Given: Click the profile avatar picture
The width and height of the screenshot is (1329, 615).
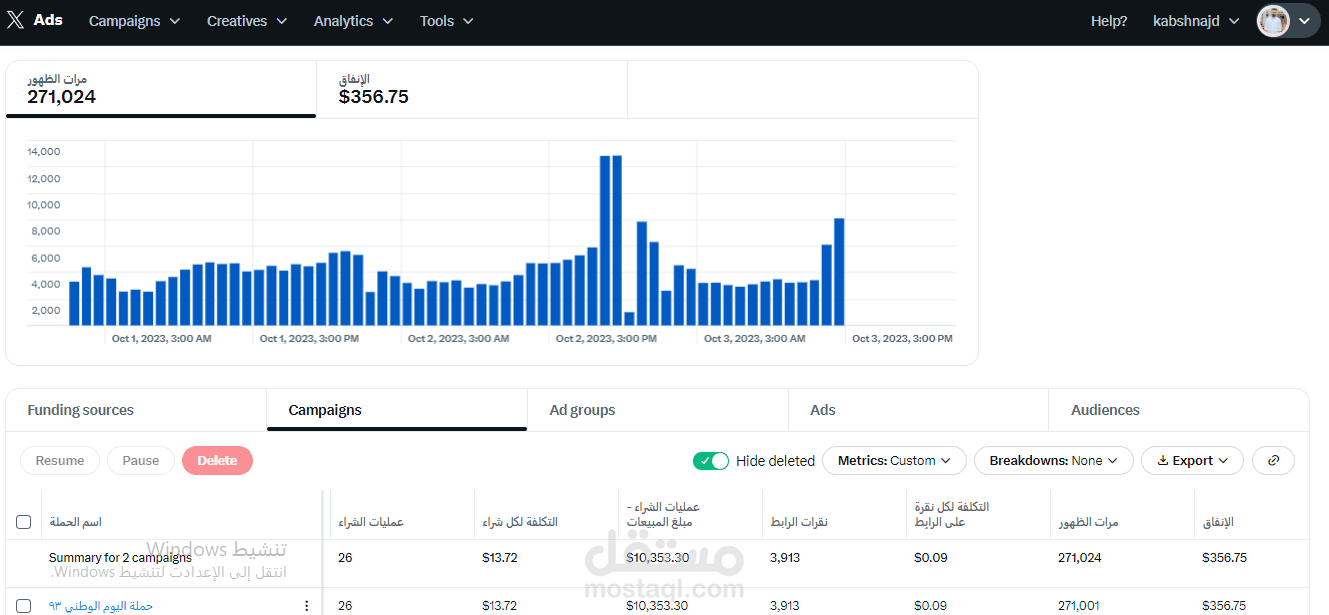Looking at the screenshot, I should [1274, 21].
